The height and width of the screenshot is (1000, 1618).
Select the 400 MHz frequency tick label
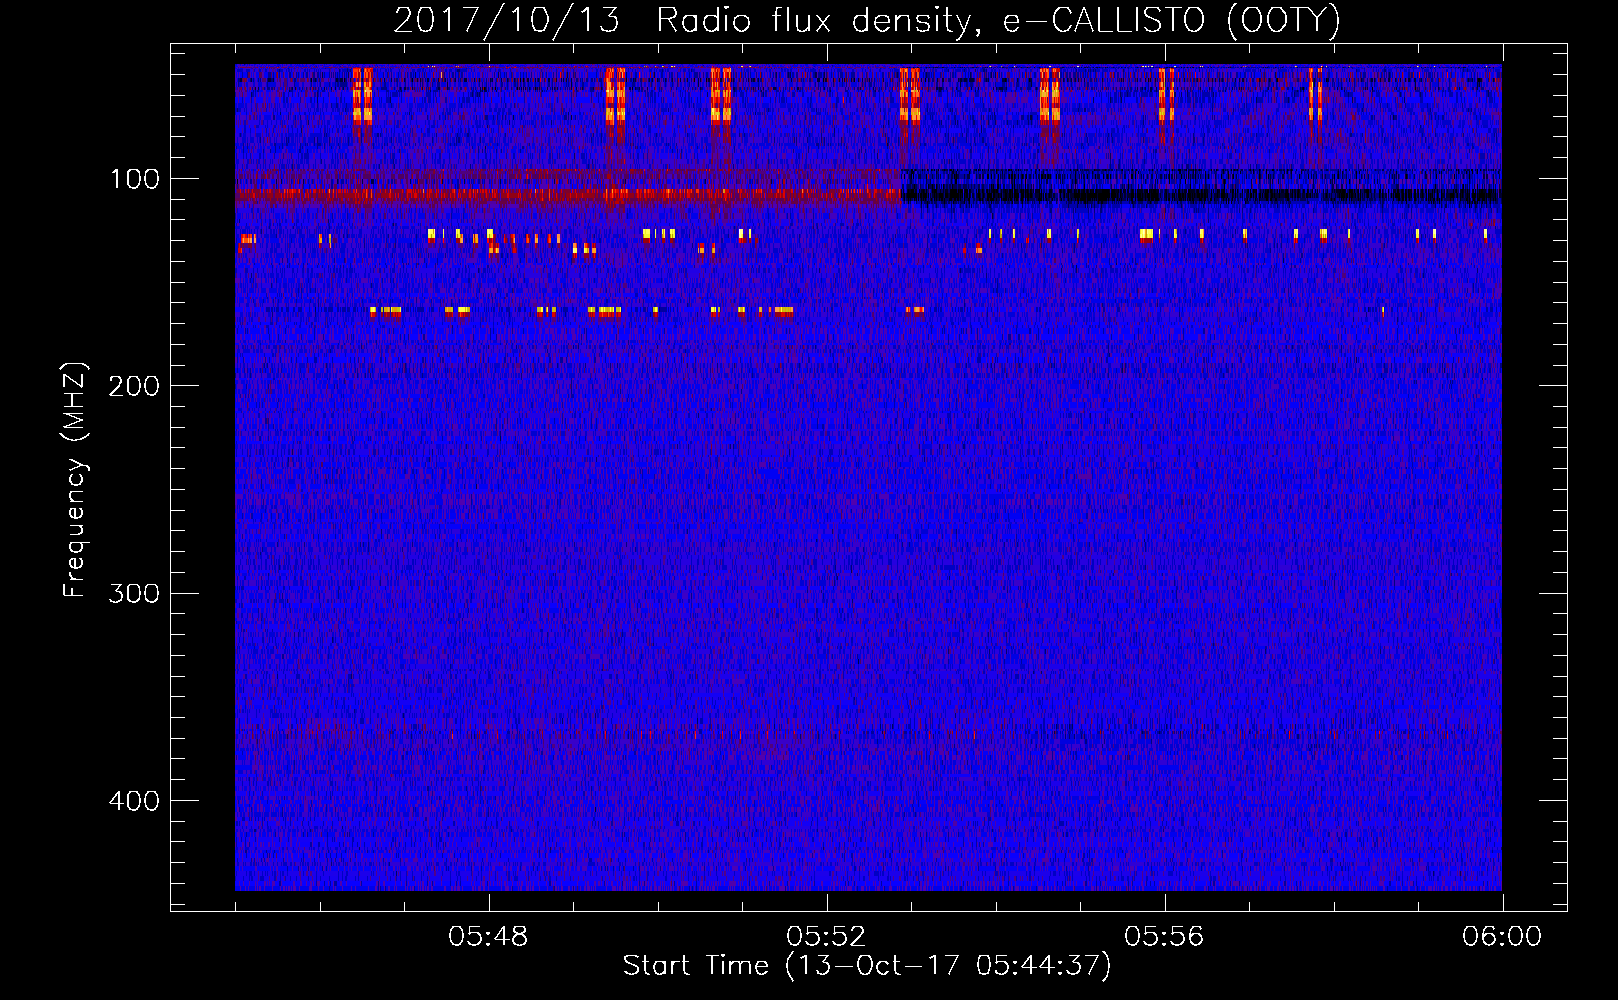[134, 801]
